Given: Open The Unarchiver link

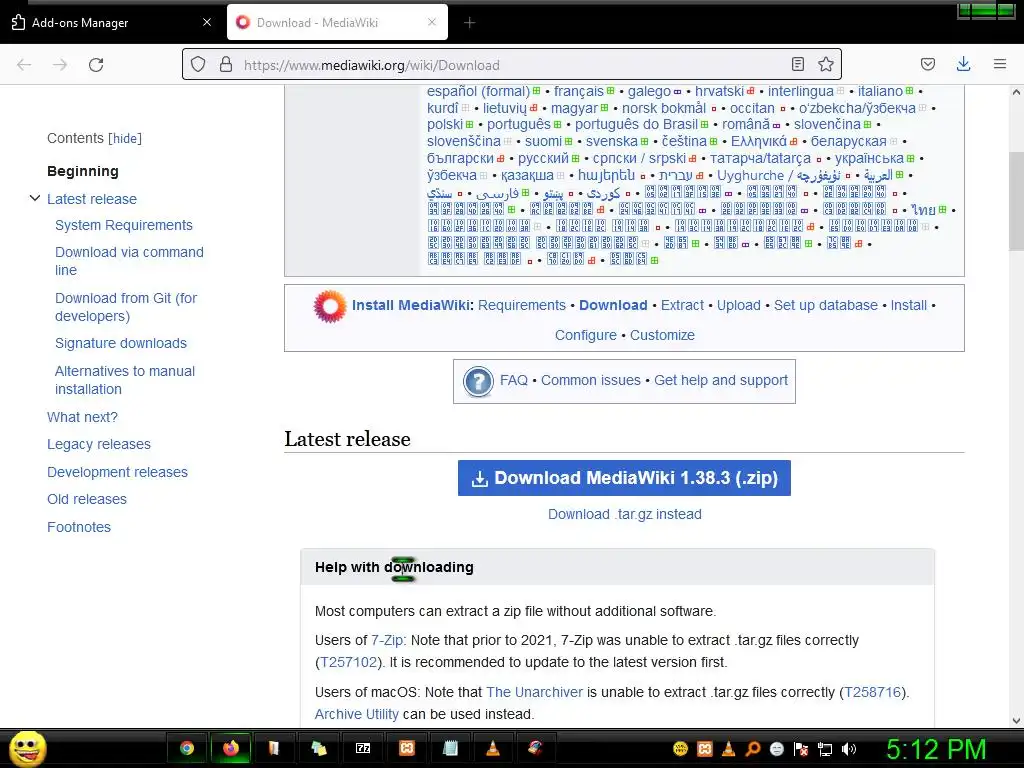Looking at the screenshot, I should [534, 692].
